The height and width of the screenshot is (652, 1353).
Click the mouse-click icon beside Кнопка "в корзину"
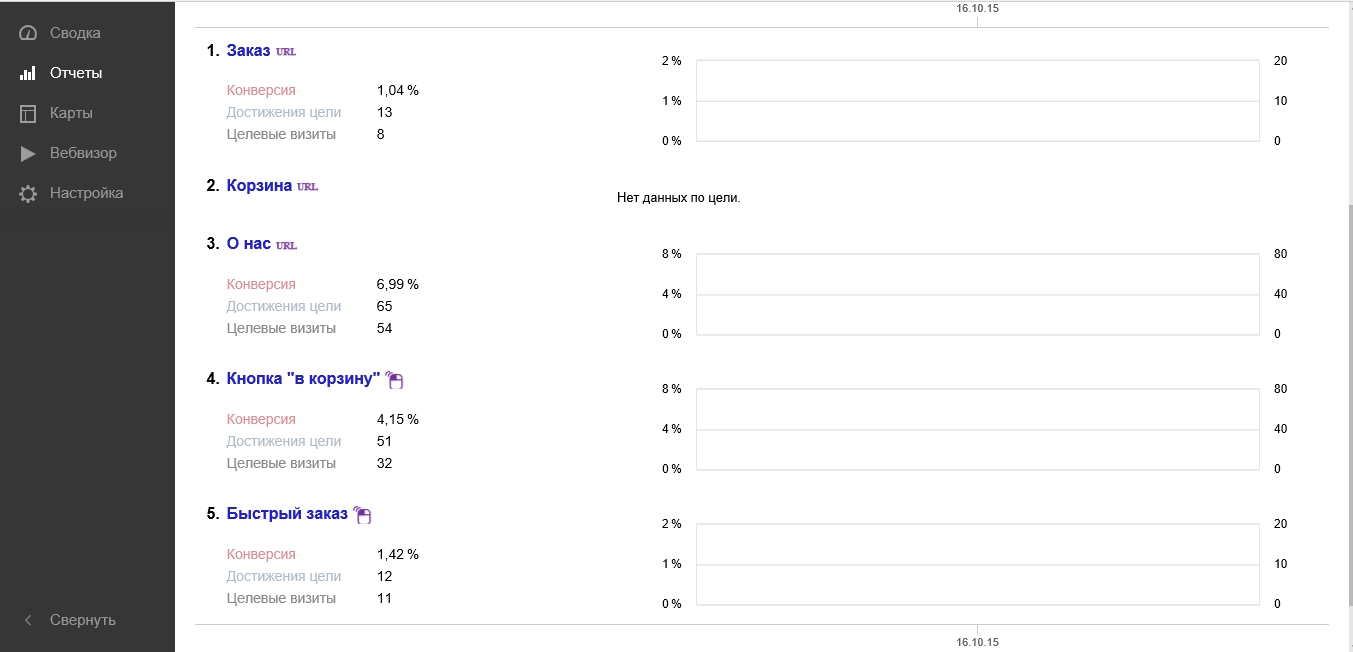click(395, 380)
